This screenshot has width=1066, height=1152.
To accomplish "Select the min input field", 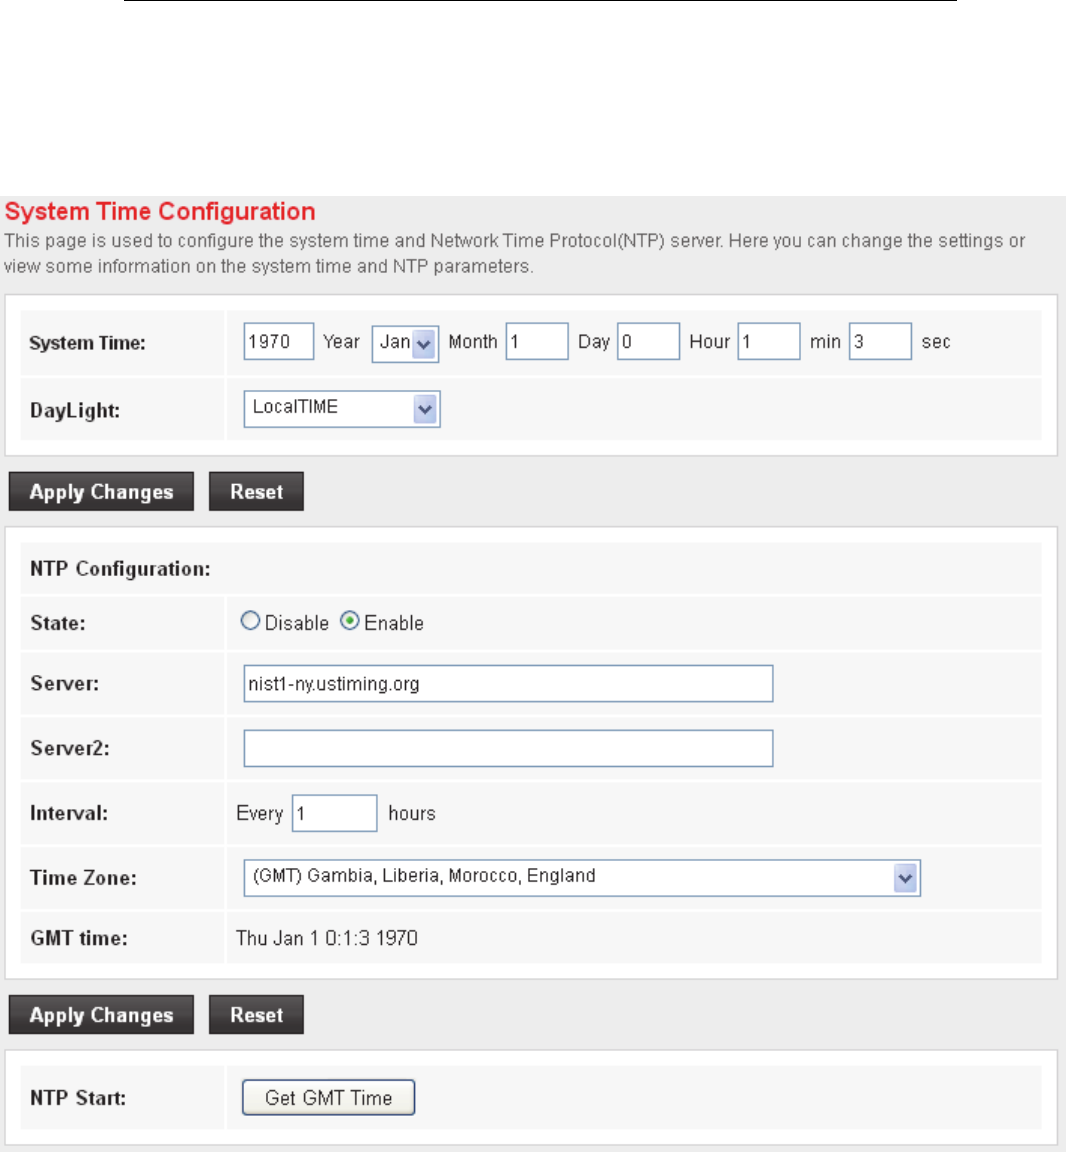I will click(x=769, y=341).
